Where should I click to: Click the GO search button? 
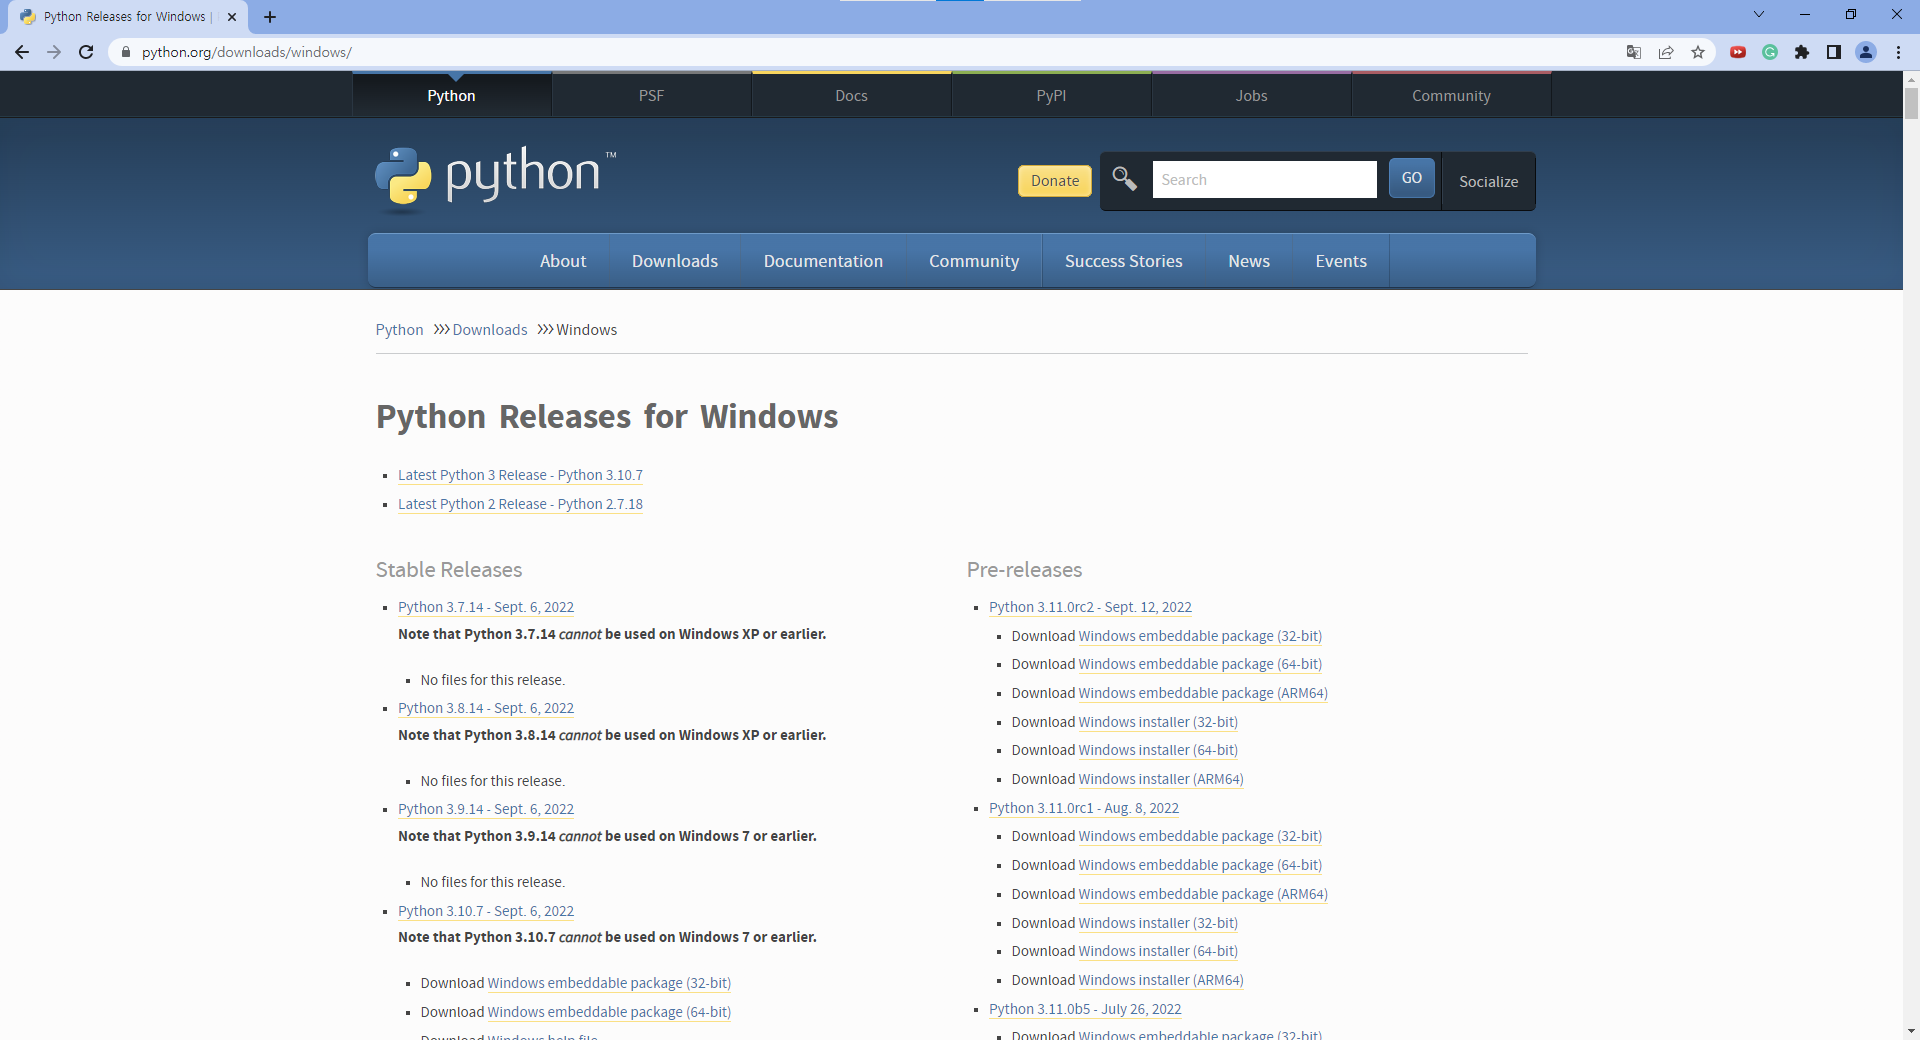click(1412, 178)
